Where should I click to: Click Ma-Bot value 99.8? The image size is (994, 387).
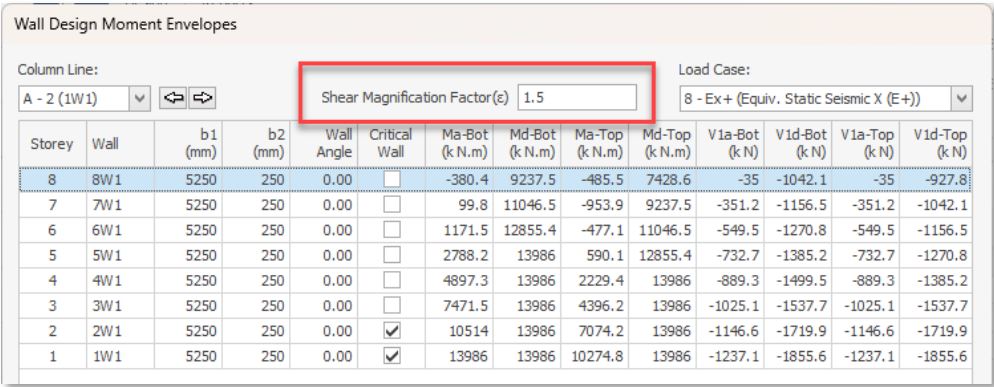pyautogui.click(x=474, y=205)
